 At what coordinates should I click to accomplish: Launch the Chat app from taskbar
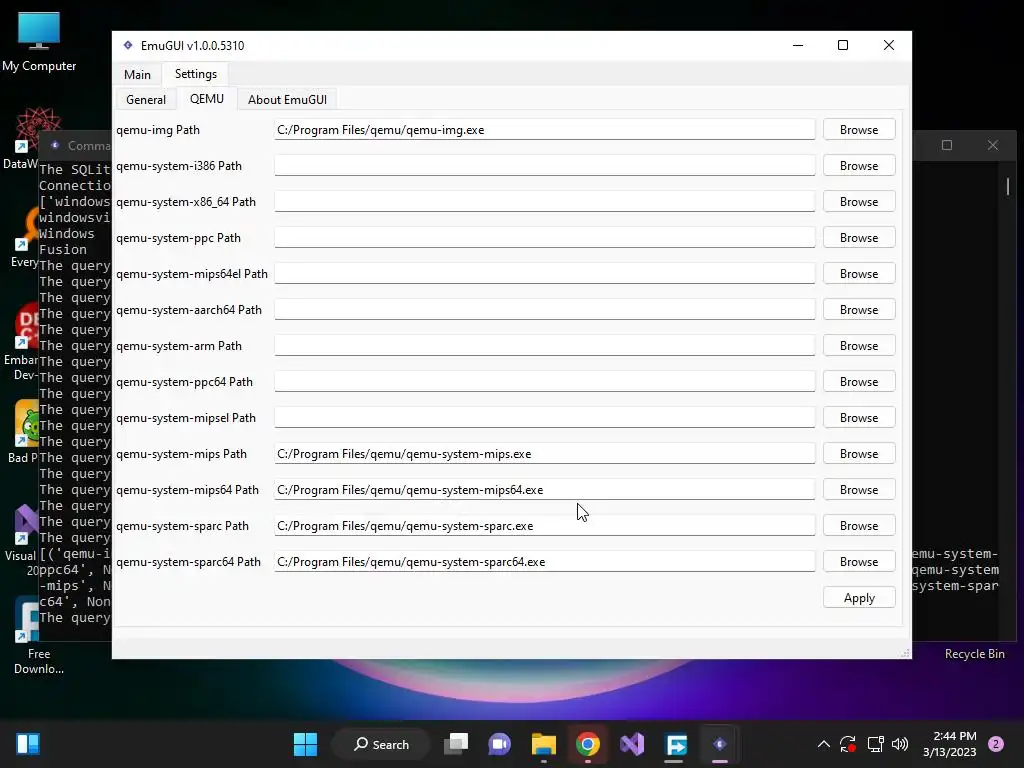(500, 744)
